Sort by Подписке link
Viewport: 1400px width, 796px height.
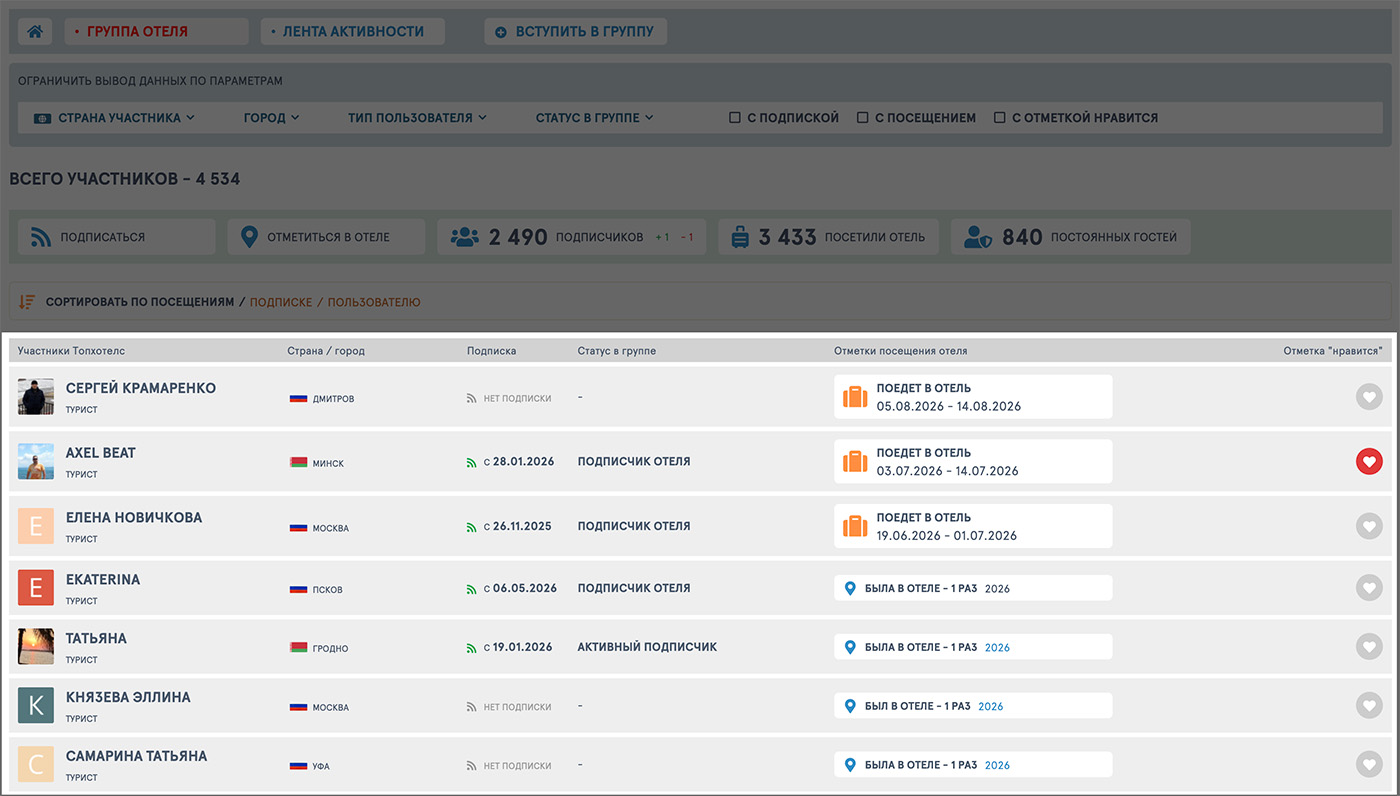(281, 302)
